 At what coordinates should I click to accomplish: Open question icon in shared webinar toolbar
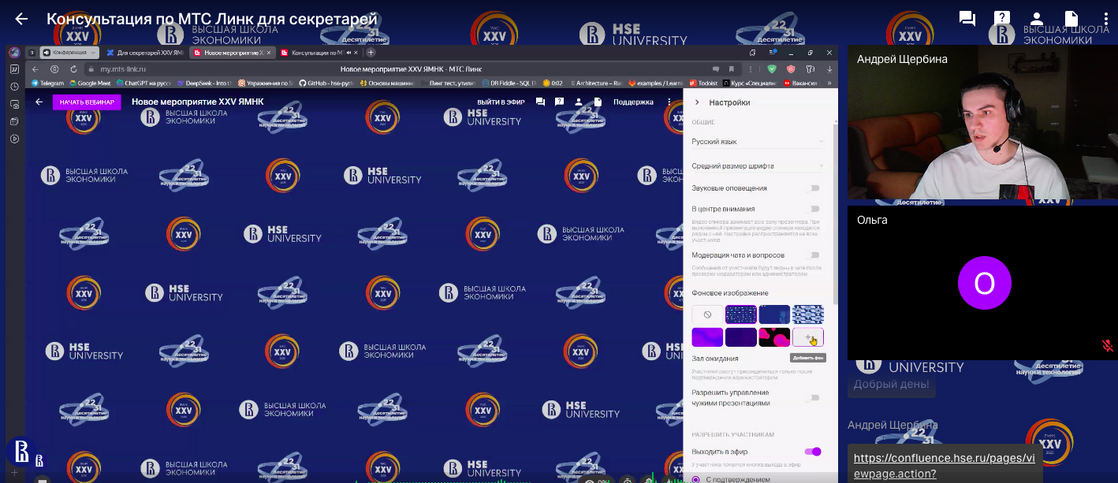pos(559,102)
